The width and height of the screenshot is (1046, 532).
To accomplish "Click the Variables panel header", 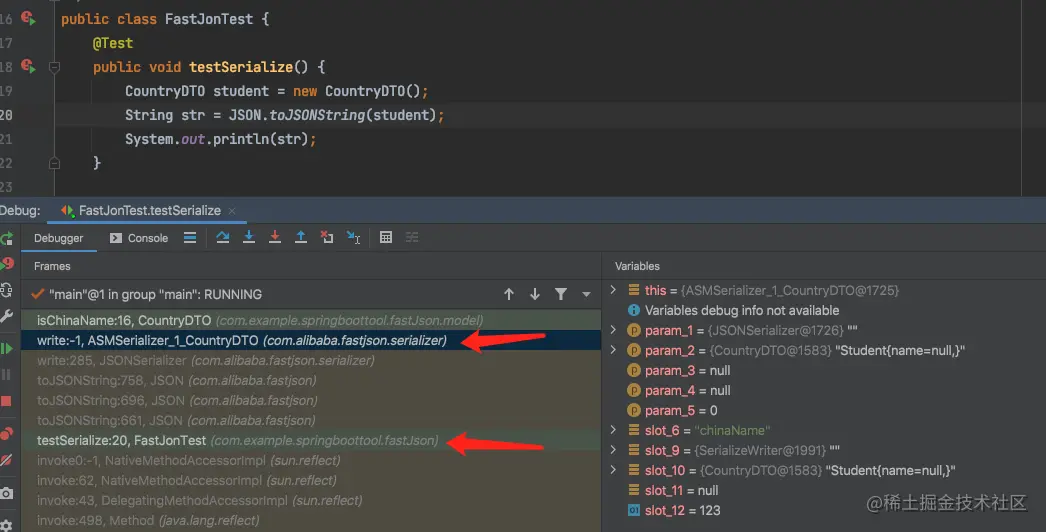I will (x=637, y=266).
